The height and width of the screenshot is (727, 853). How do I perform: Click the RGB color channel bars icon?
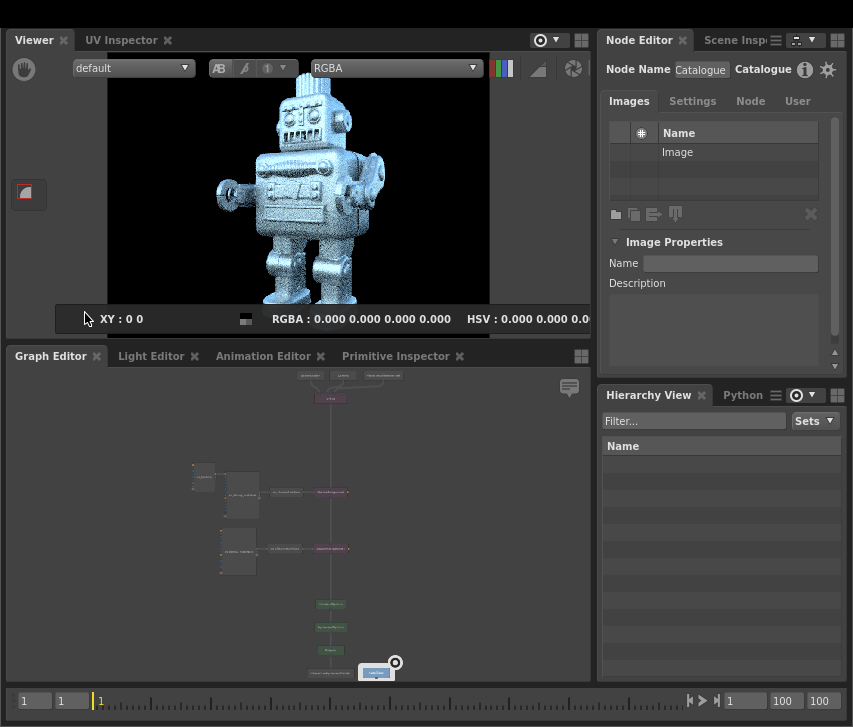tap(502, 69)
